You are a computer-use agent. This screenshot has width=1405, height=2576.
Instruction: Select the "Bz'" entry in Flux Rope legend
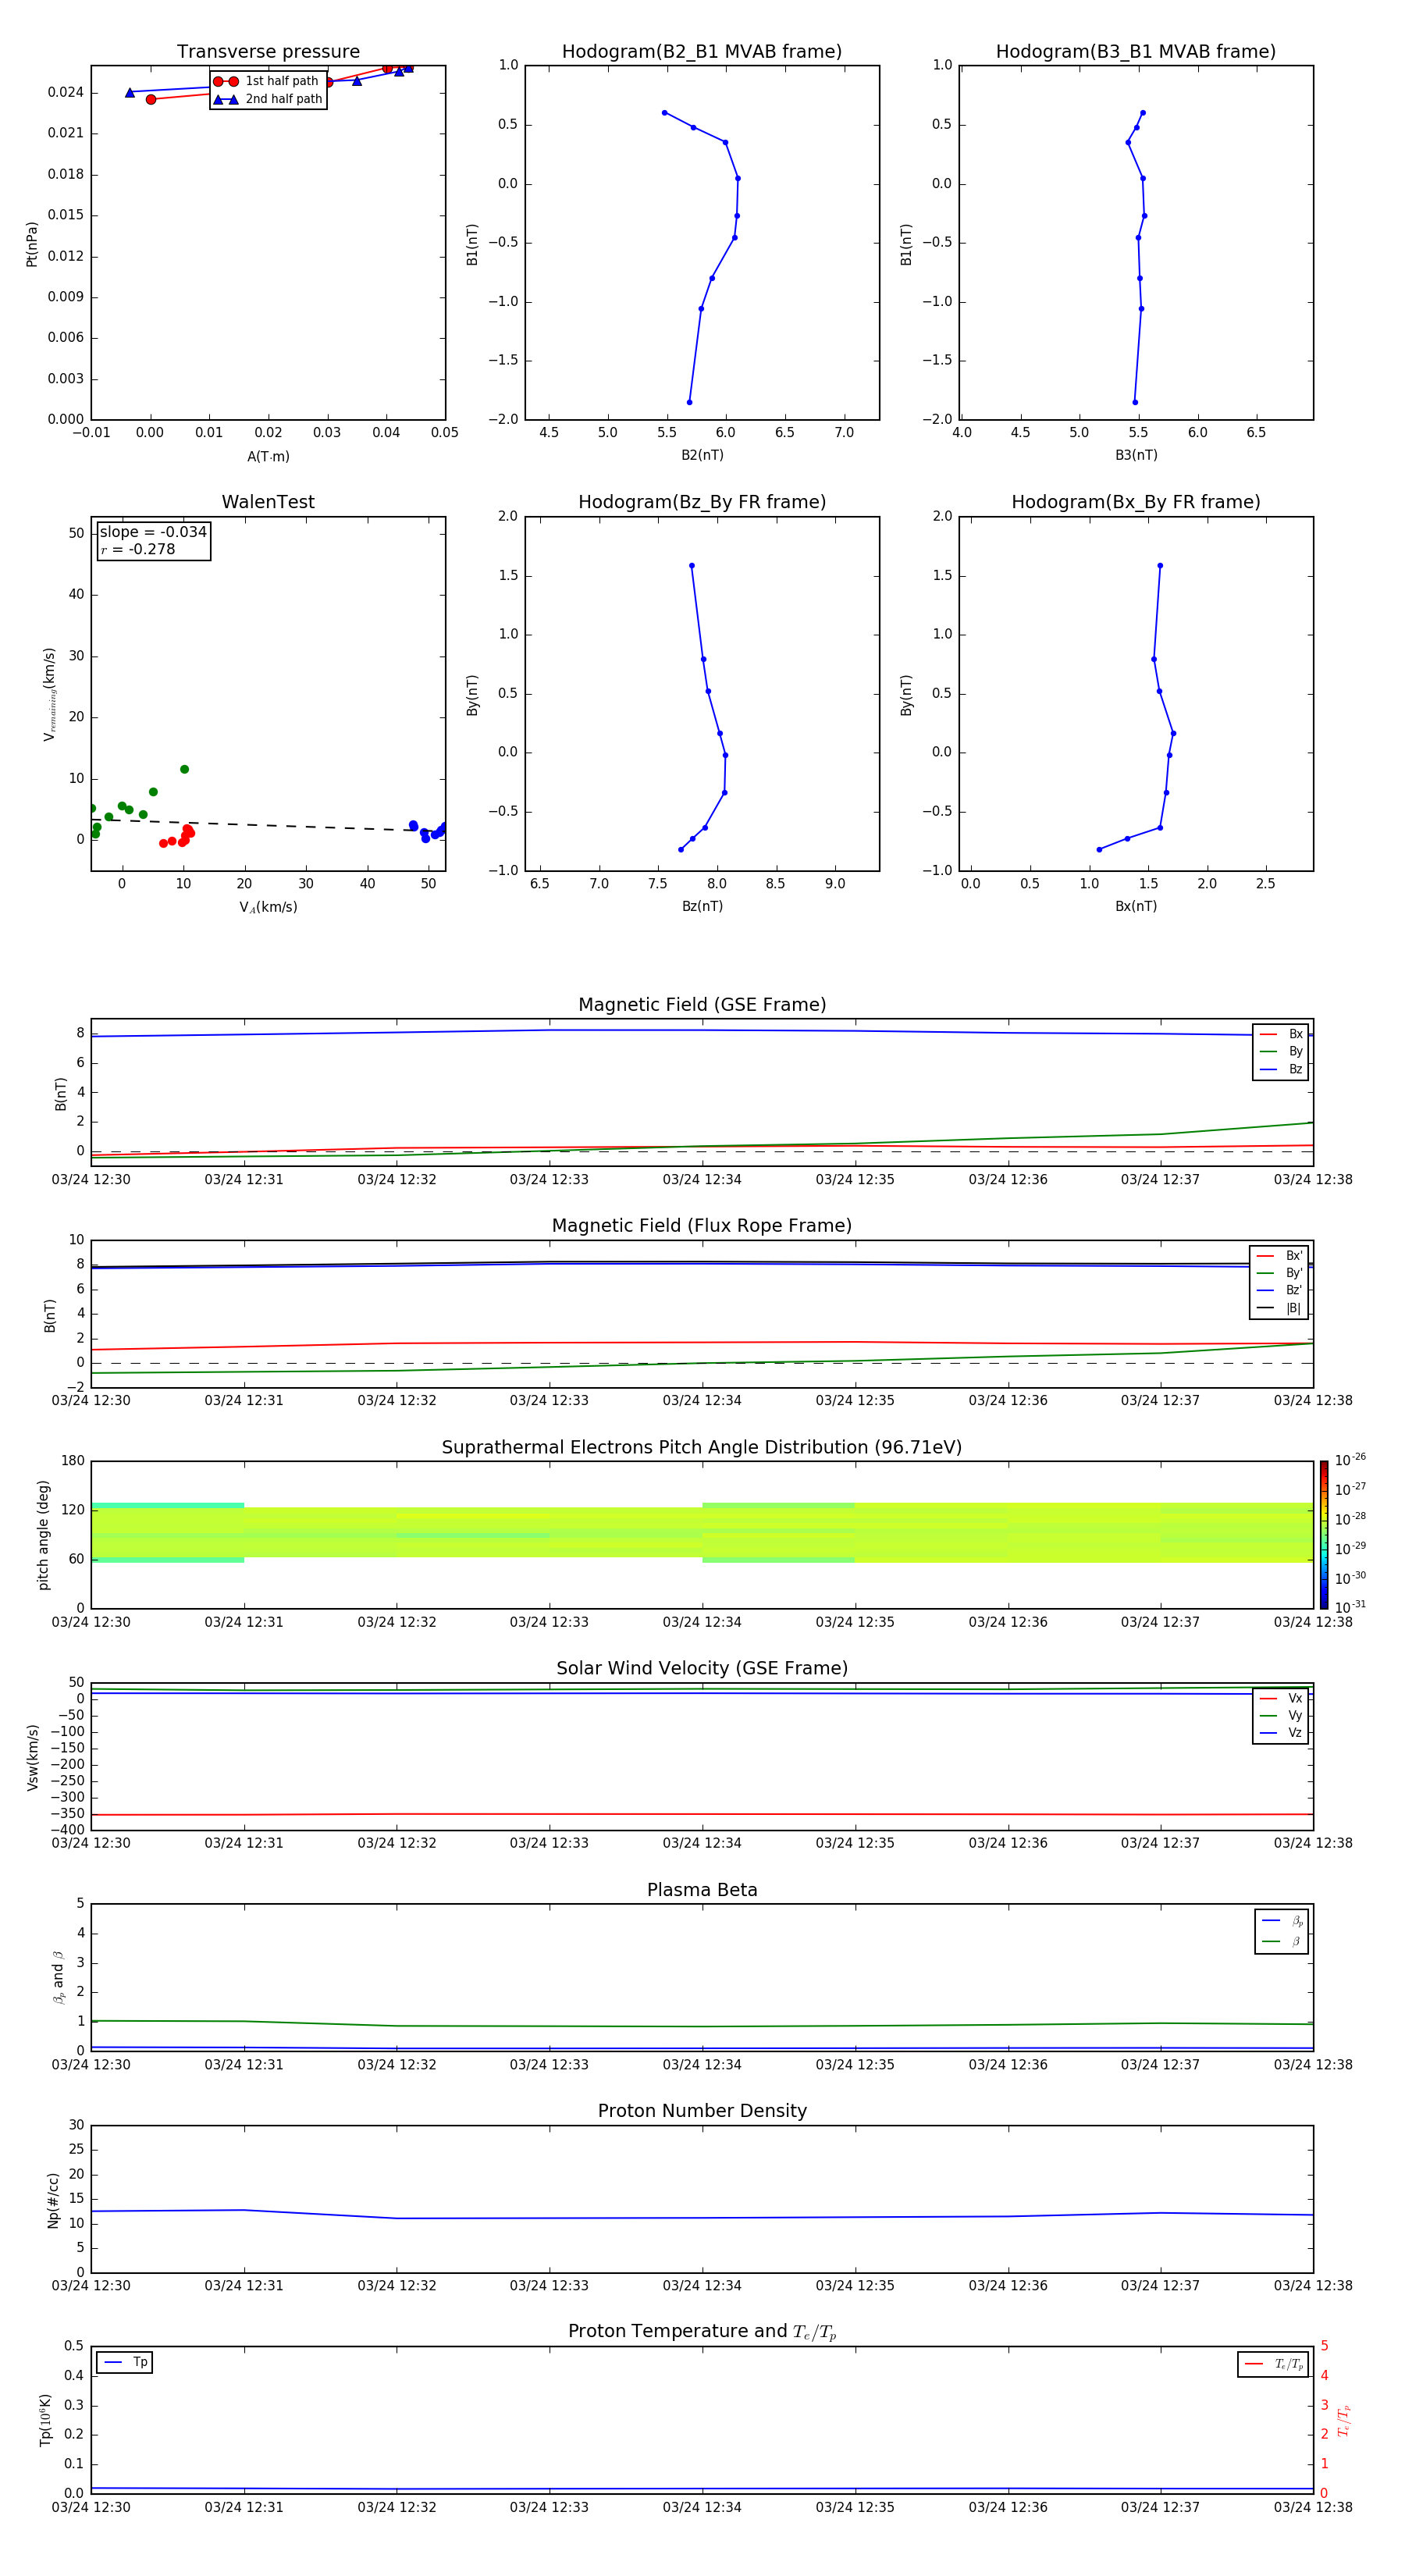coord(1280,1291)
